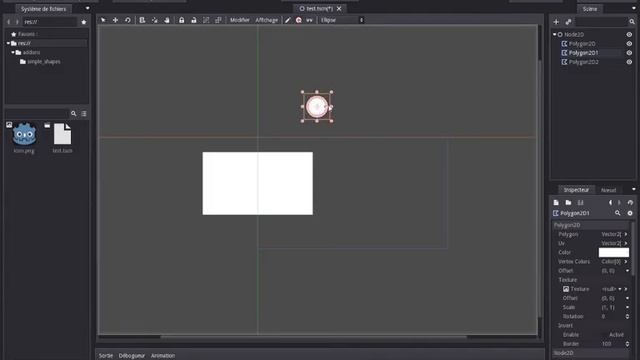The height and width of the screenshot is (360, 640).
Task: Select the Pan hand tool
Action: pyautogui.click(x=167, y=20)
